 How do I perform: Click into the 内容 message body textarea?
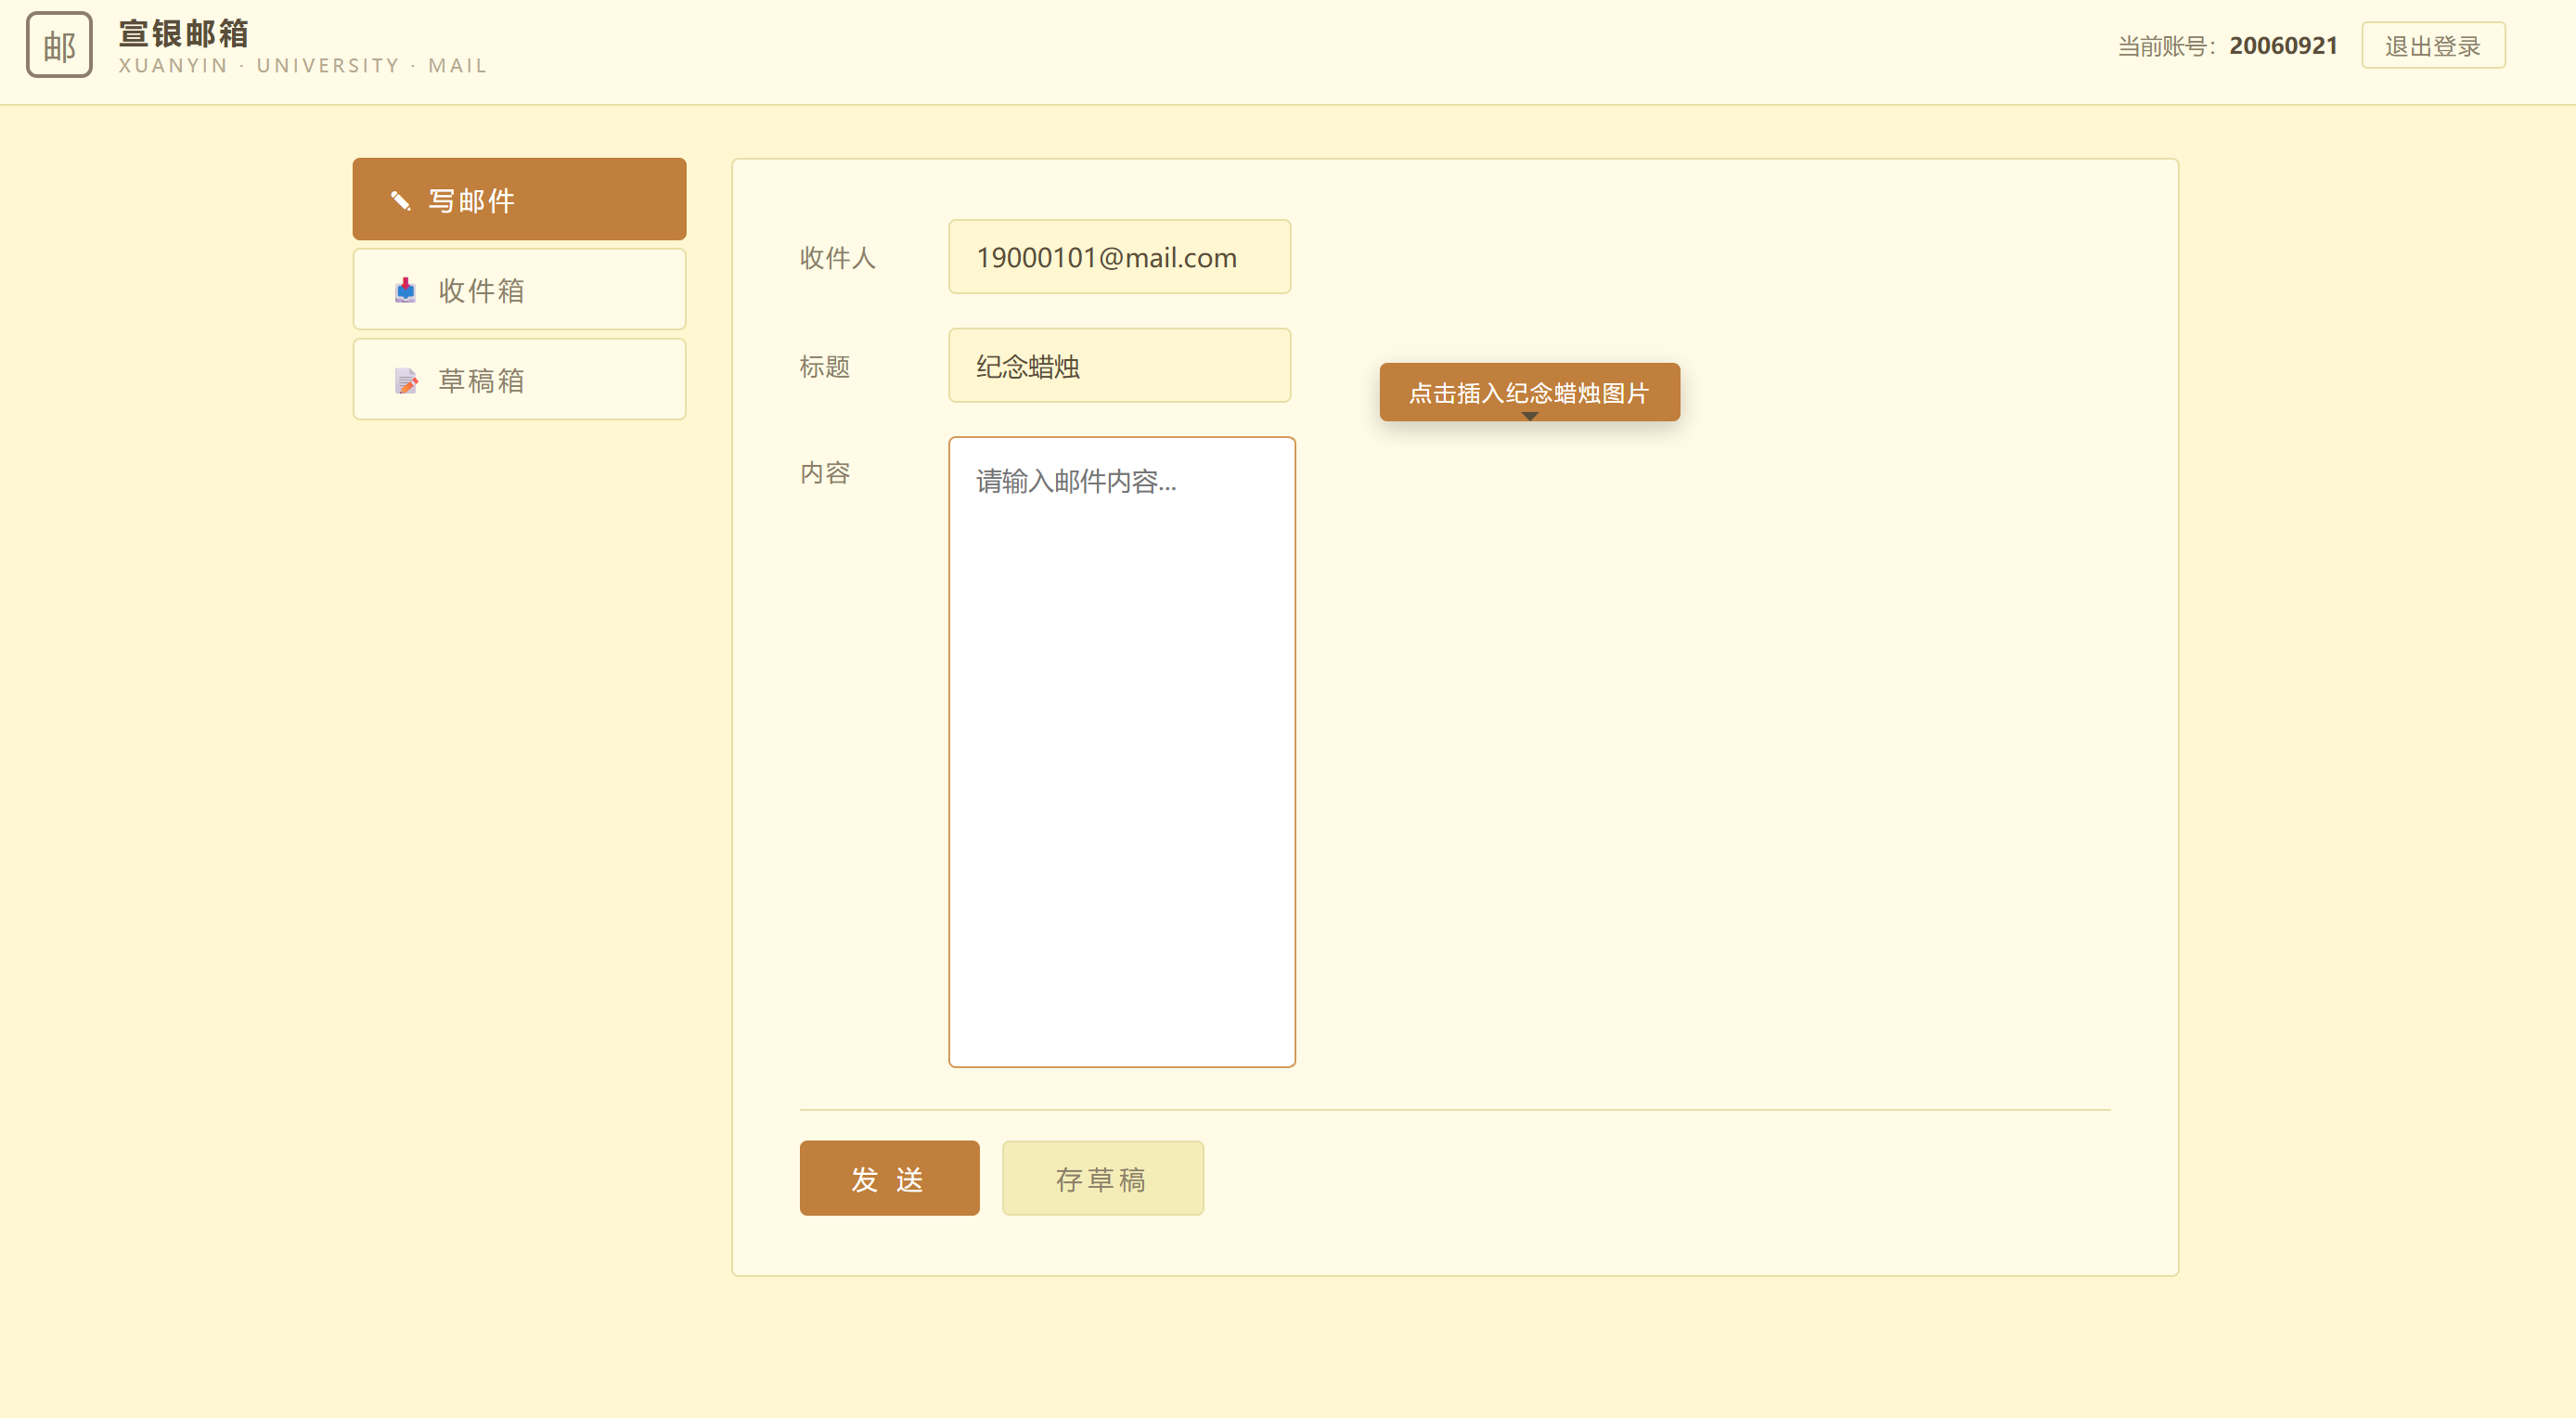[x=1121, y=752]
